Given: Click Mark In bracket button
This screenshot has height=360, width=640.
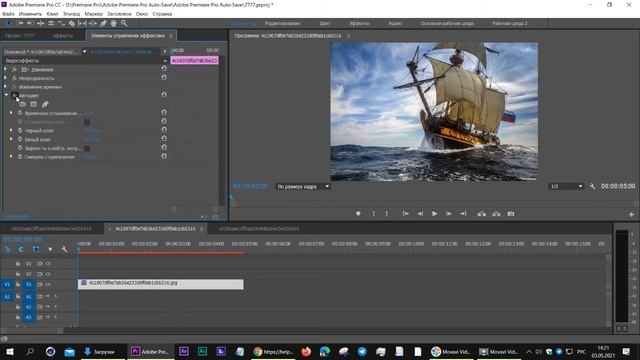Looking at the screenshot, I should [373, 214].
